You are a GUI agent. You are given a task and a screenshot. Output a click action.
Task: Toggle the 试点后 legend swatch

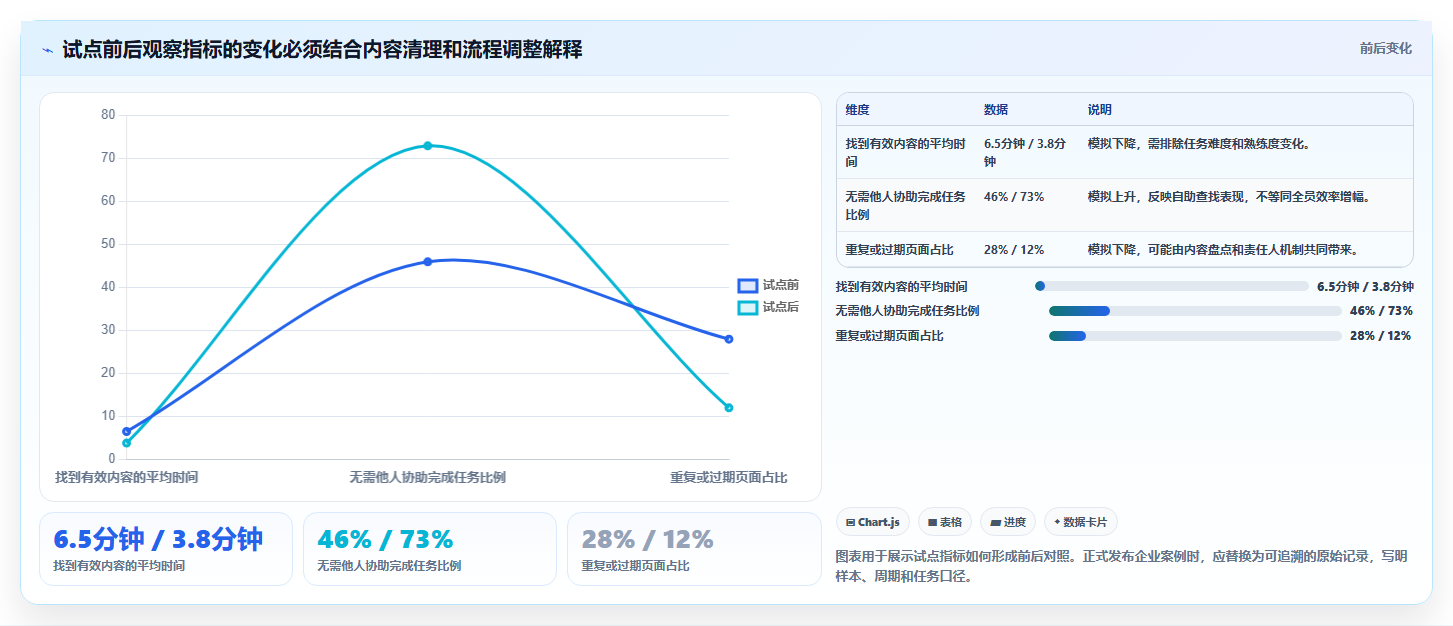coord(748,307)
